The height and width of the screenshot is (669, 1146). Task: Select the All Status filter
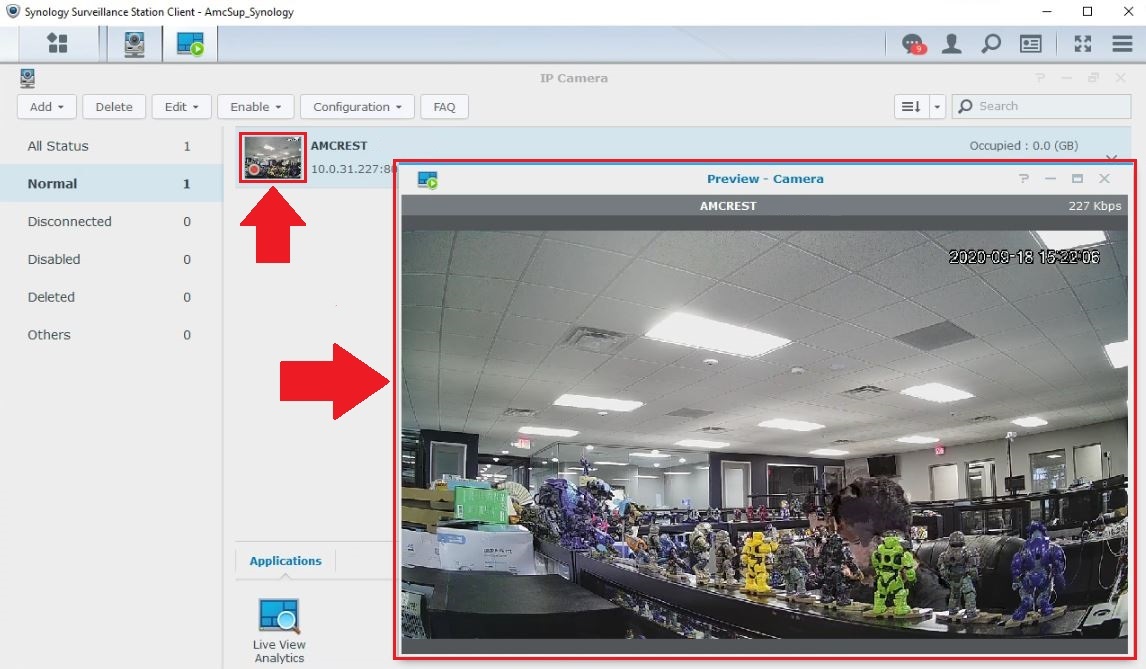111,146
